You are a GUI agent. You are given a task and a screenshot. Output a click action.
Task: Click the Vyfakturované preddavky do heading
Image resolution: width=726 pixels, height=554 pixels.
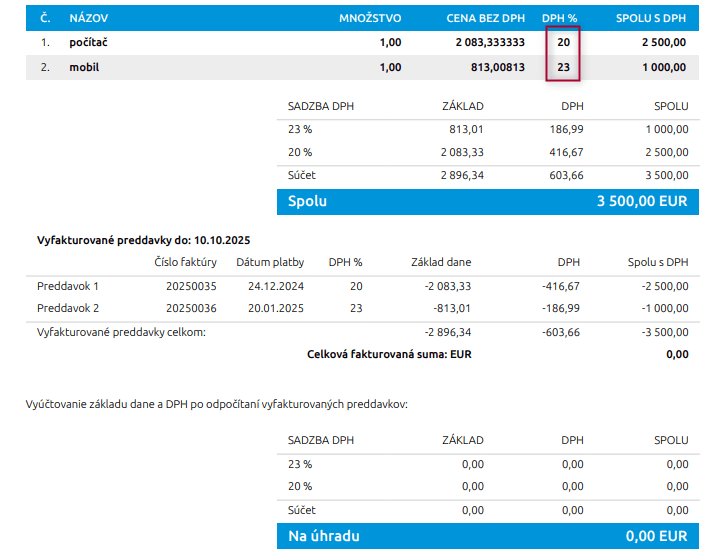coord(143,240)
